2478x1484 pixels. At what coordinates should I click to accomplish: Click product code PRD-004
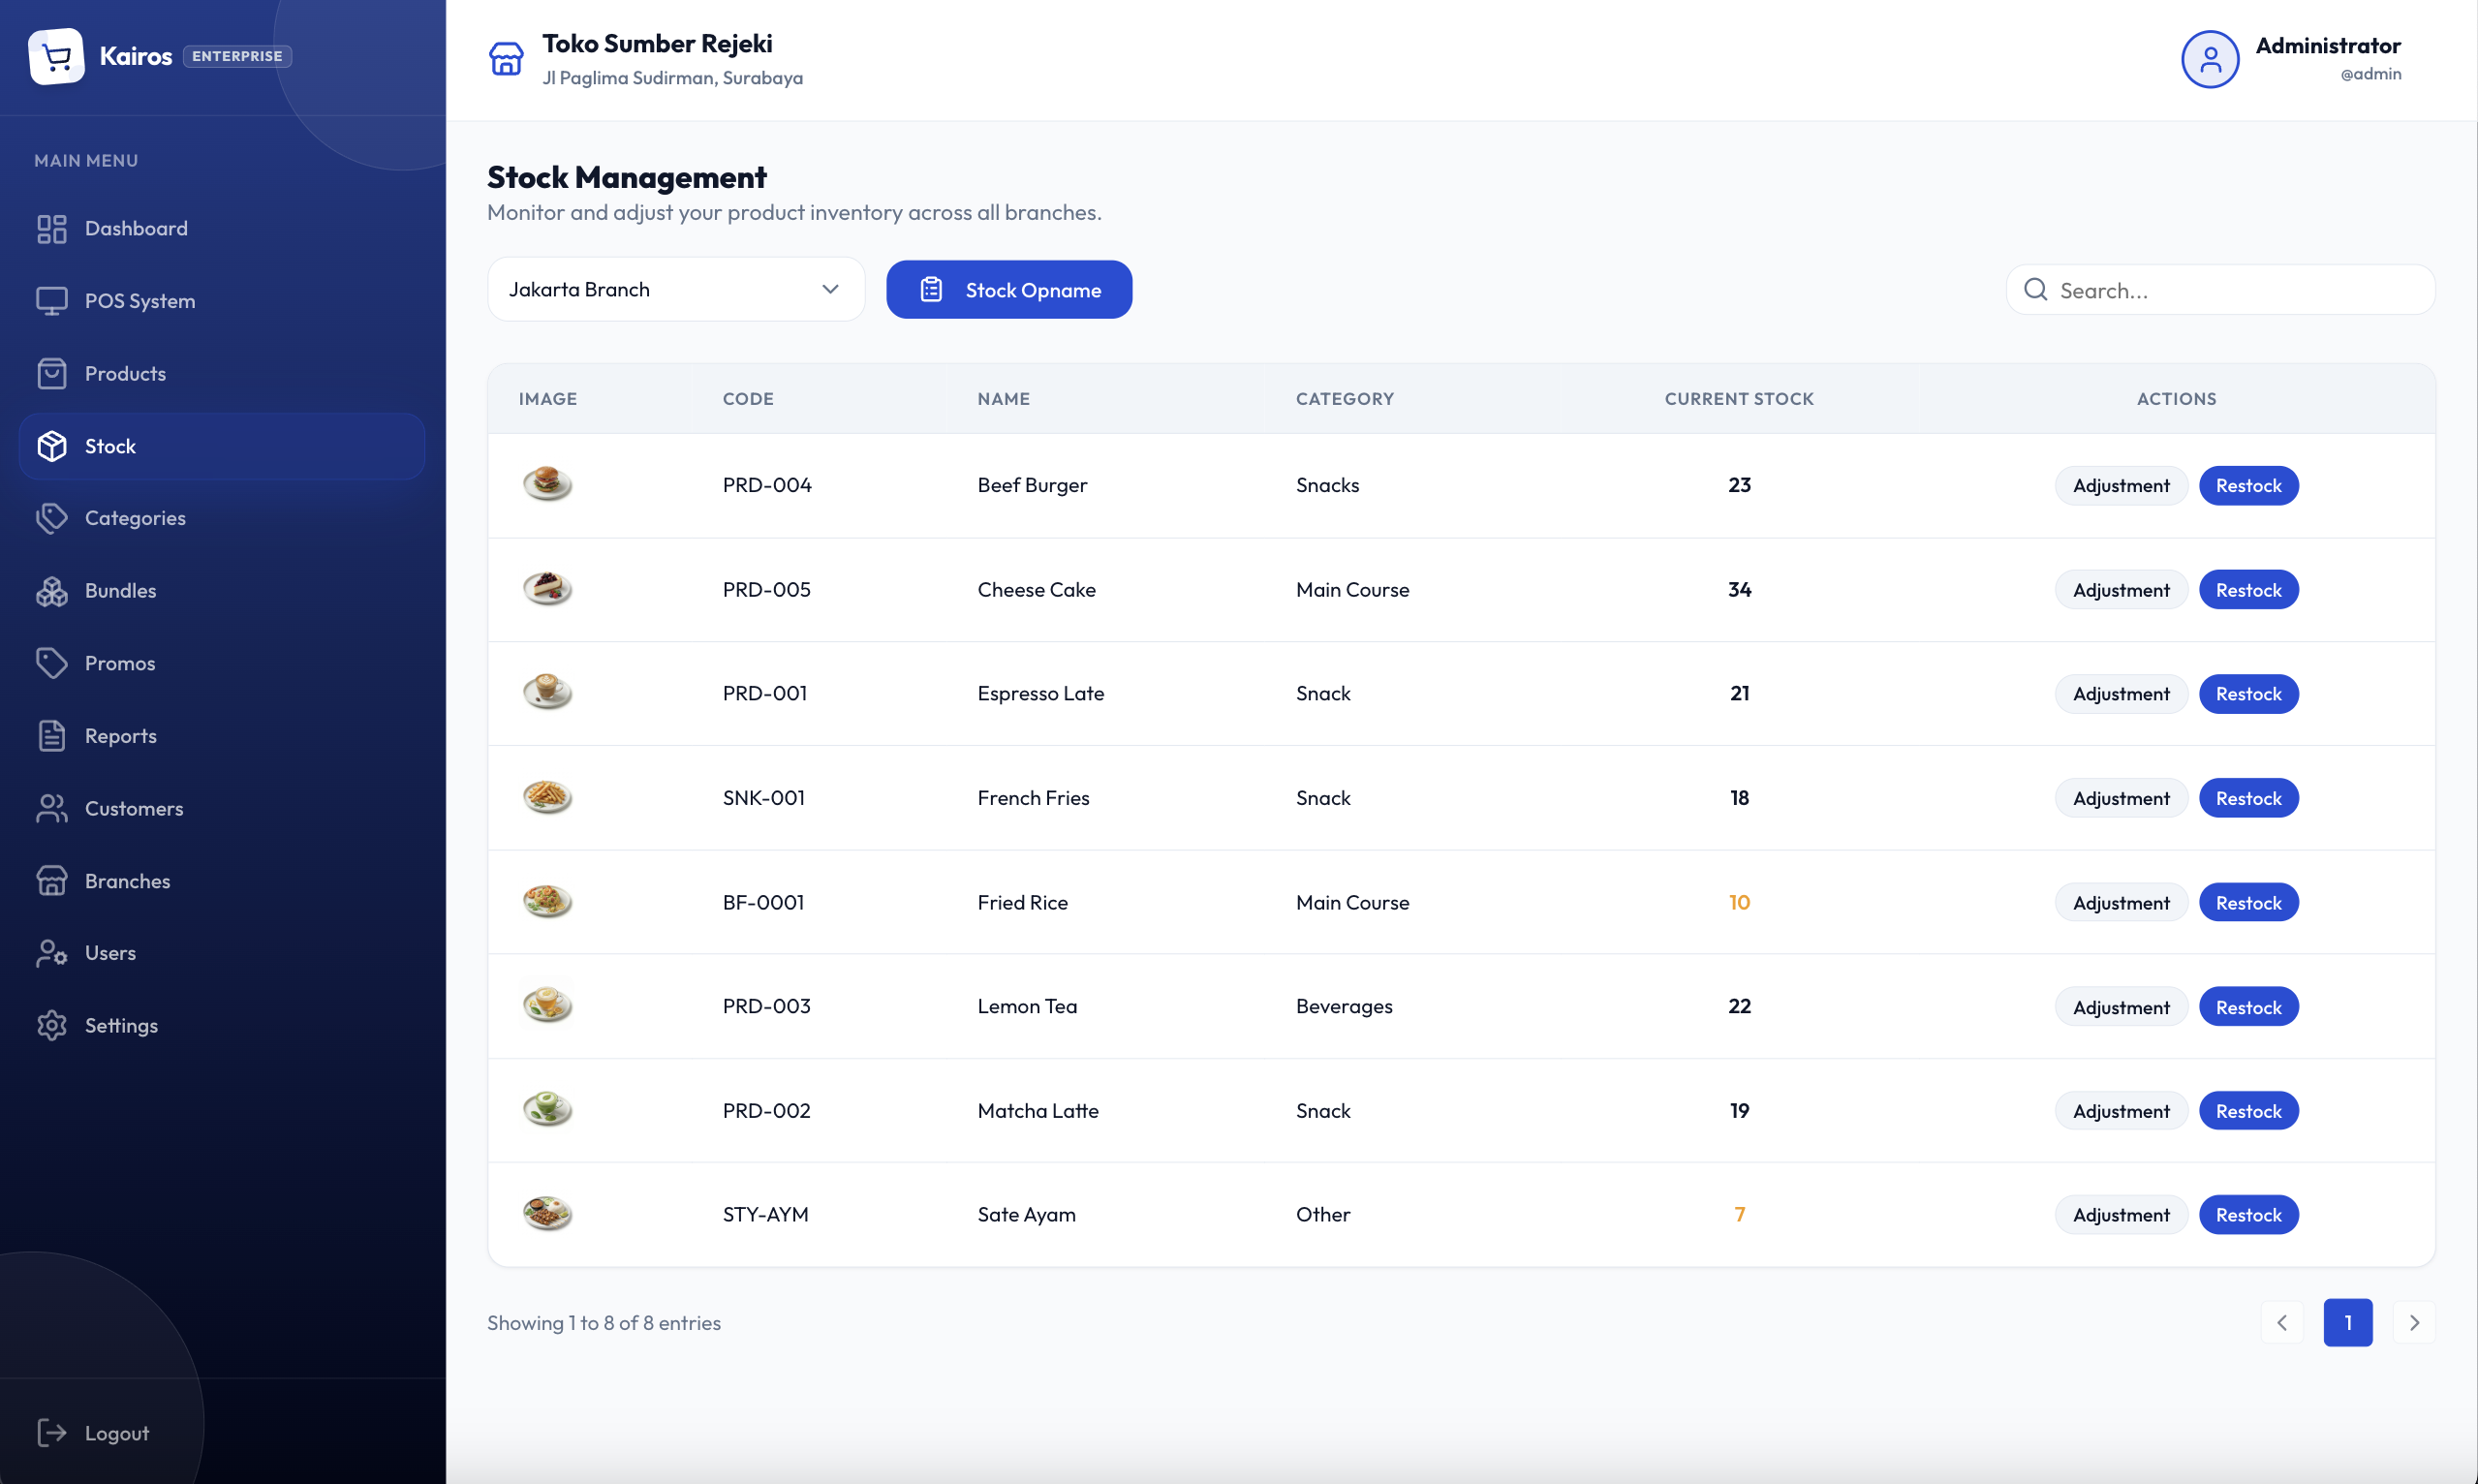tap(767, 485)
